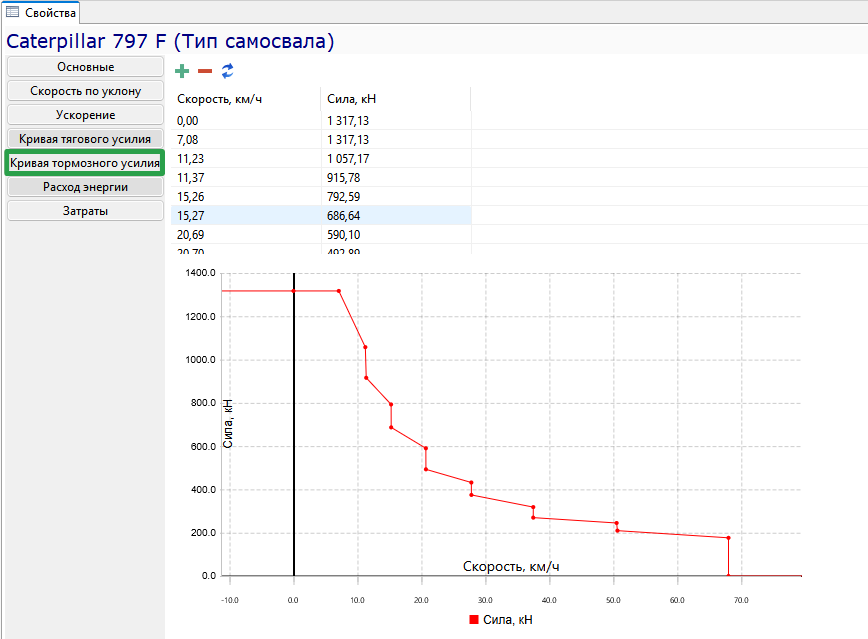Select force cell 915,78
Screen dimensions: 868x639
396,178
